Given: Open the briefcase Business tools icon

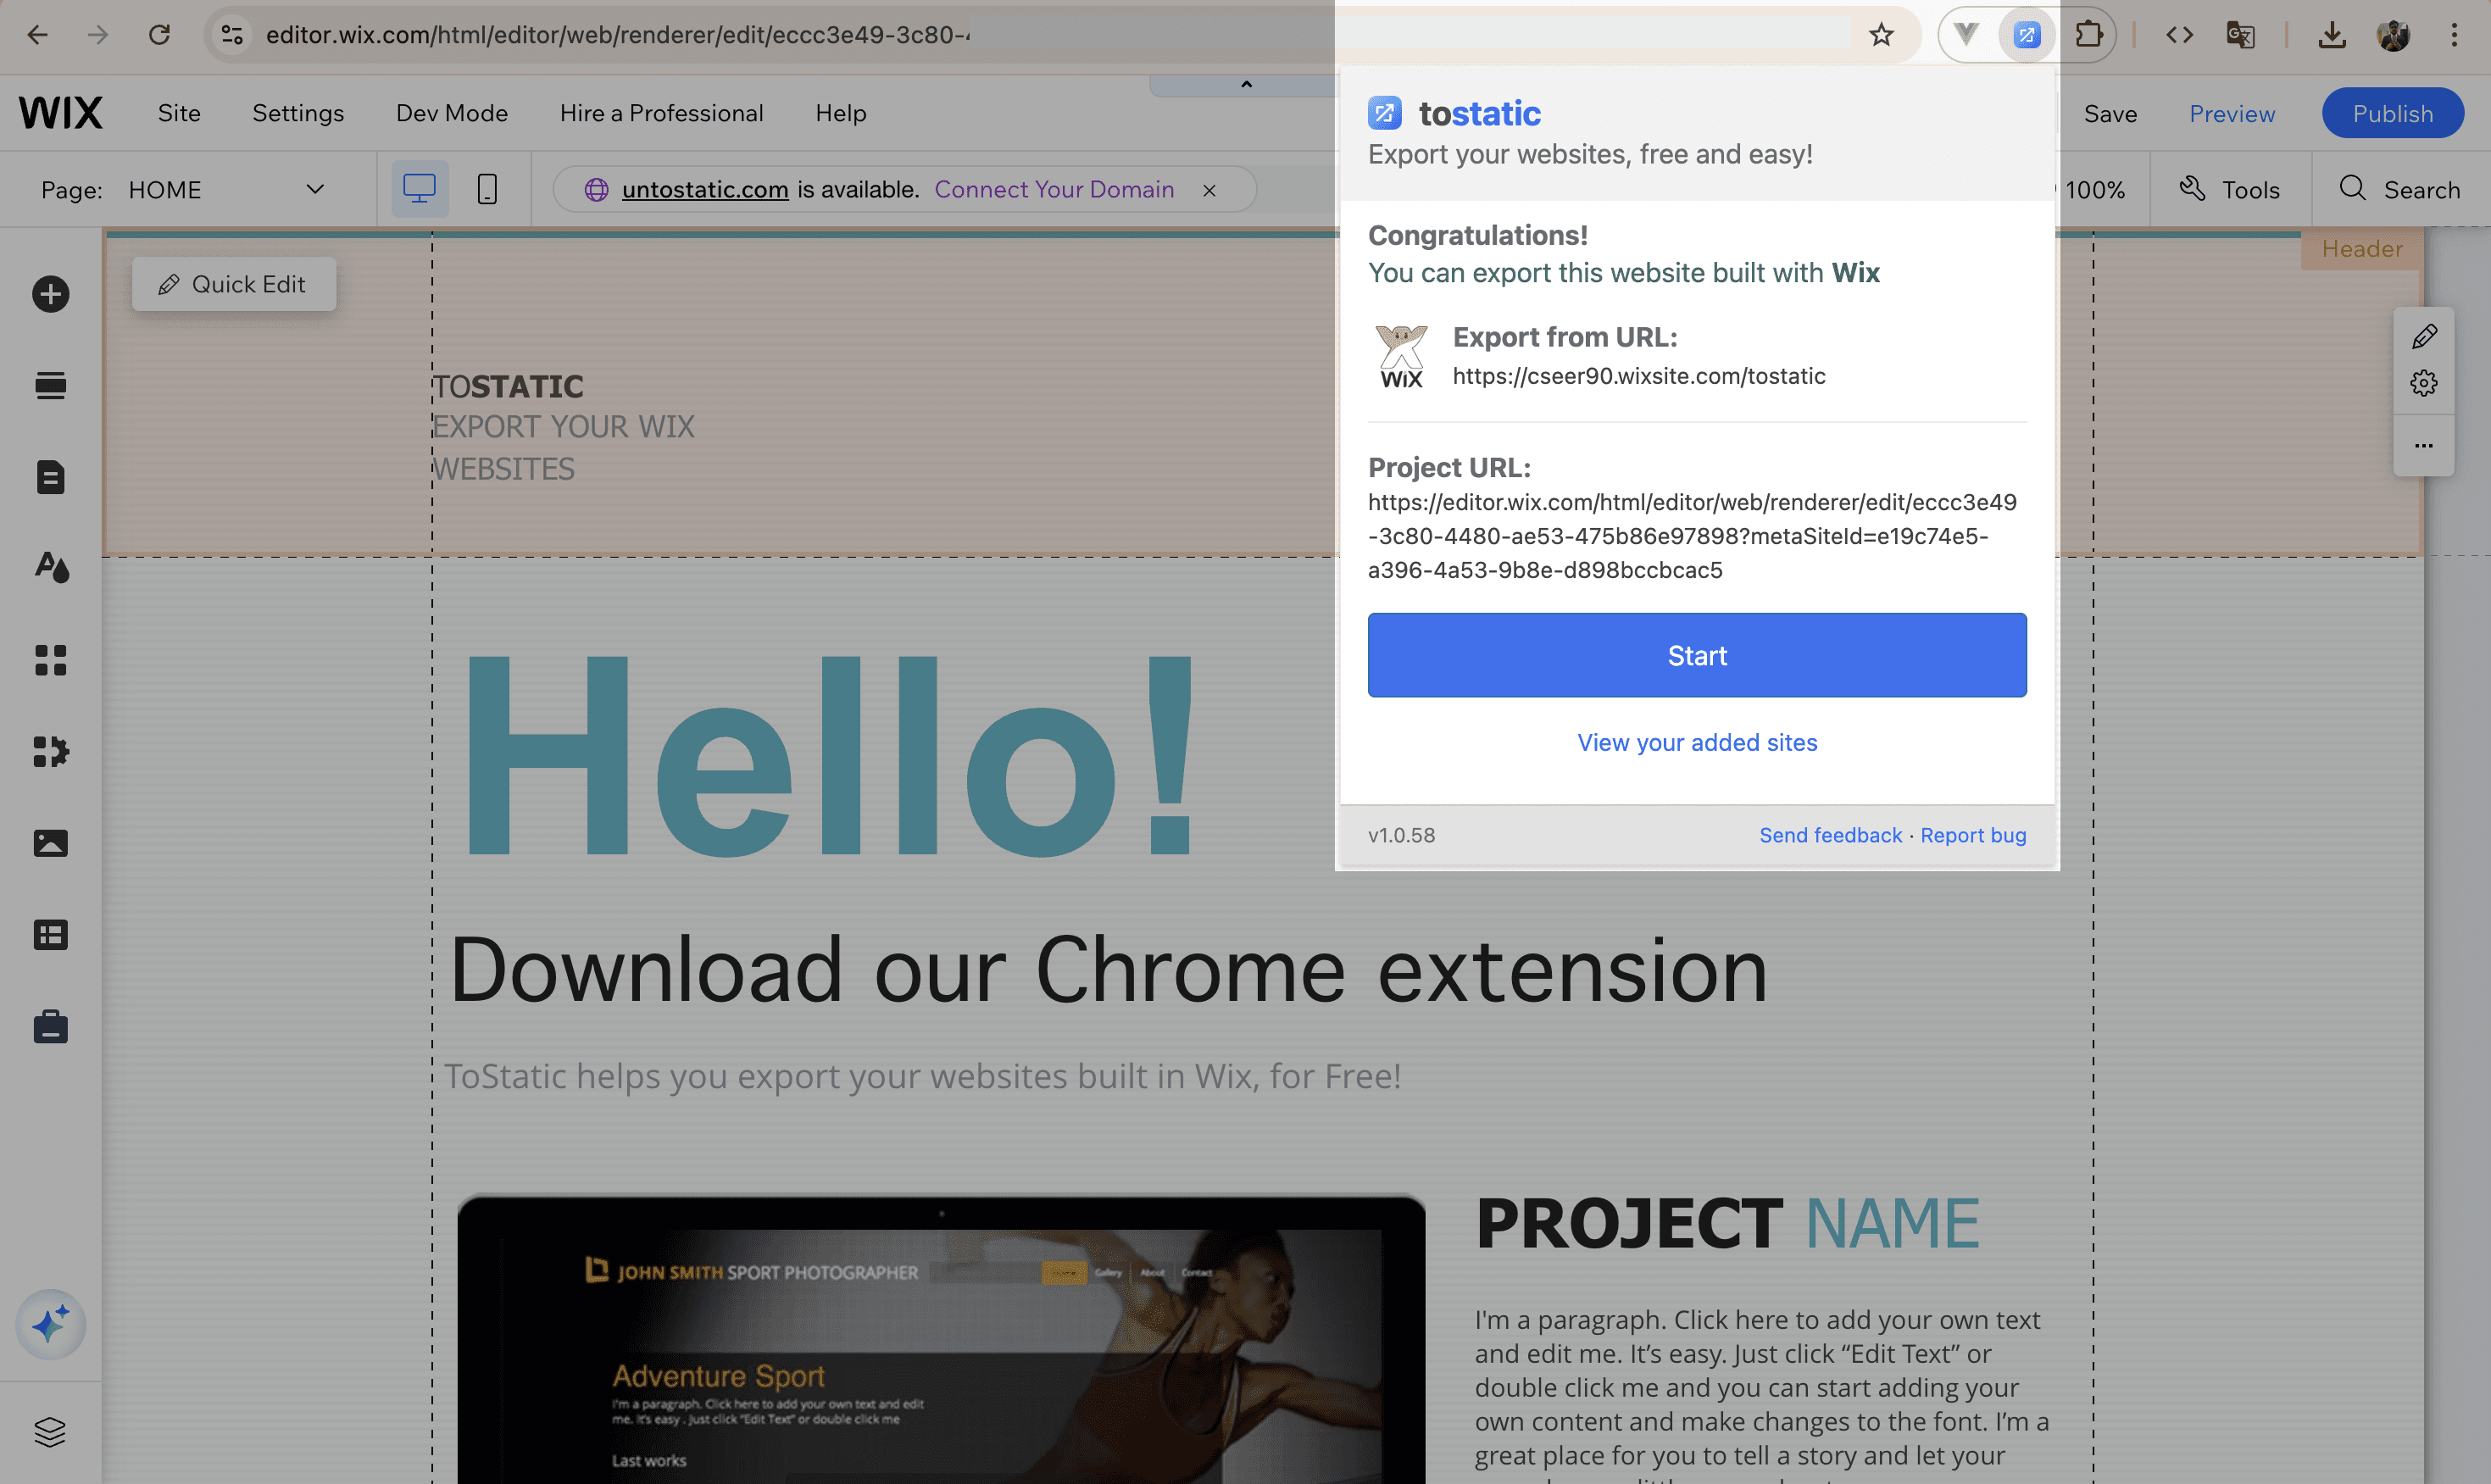Looking at the screenshot, I should pyautogui.click(x=50, y=1027).
